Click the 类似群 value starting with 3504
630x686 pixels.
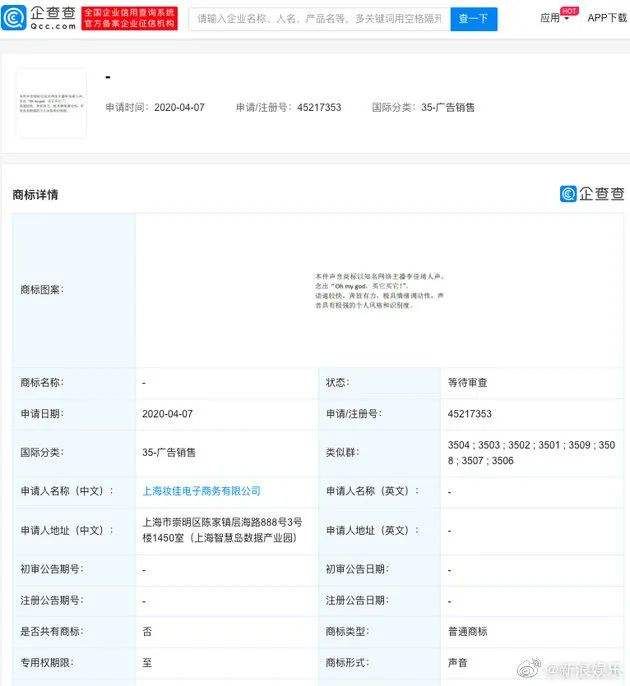tap(531, 453)
